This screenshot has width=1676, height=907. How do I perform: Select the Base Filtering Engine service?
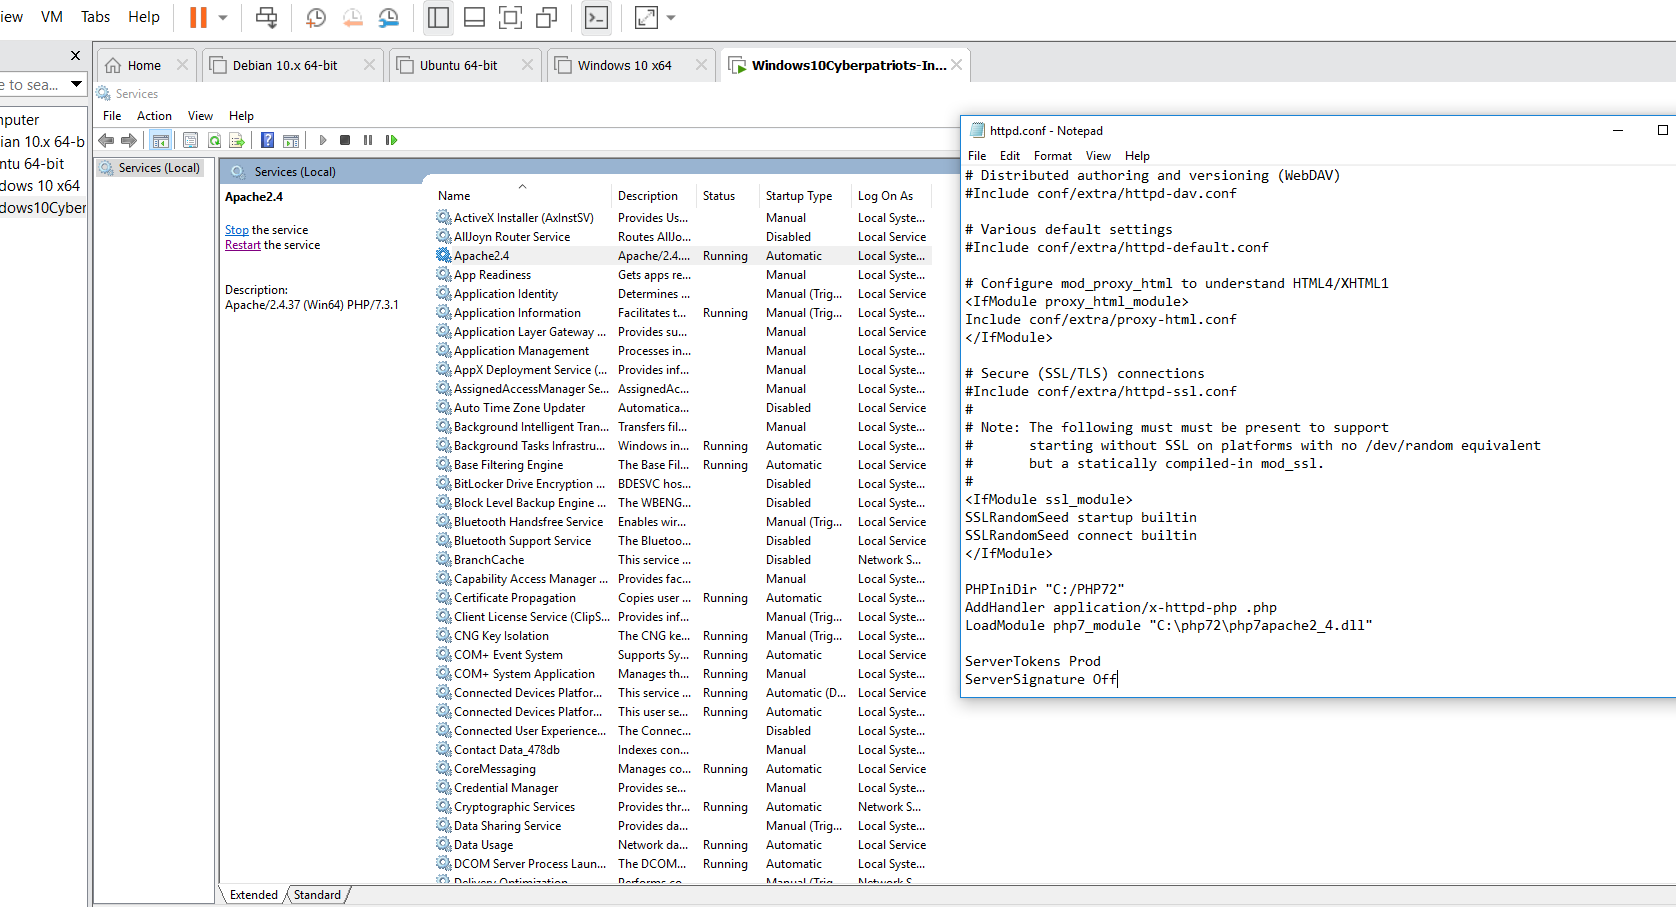[682, 465]
